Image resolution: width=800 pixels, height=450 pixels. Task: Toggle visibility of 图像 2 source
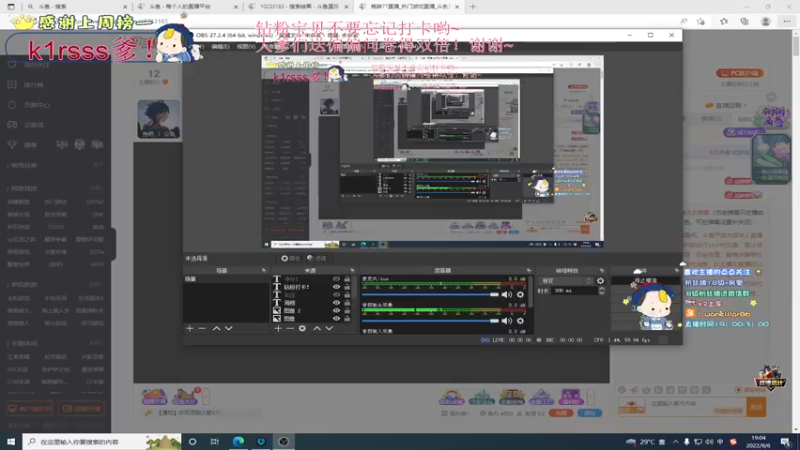click(336, 311)
